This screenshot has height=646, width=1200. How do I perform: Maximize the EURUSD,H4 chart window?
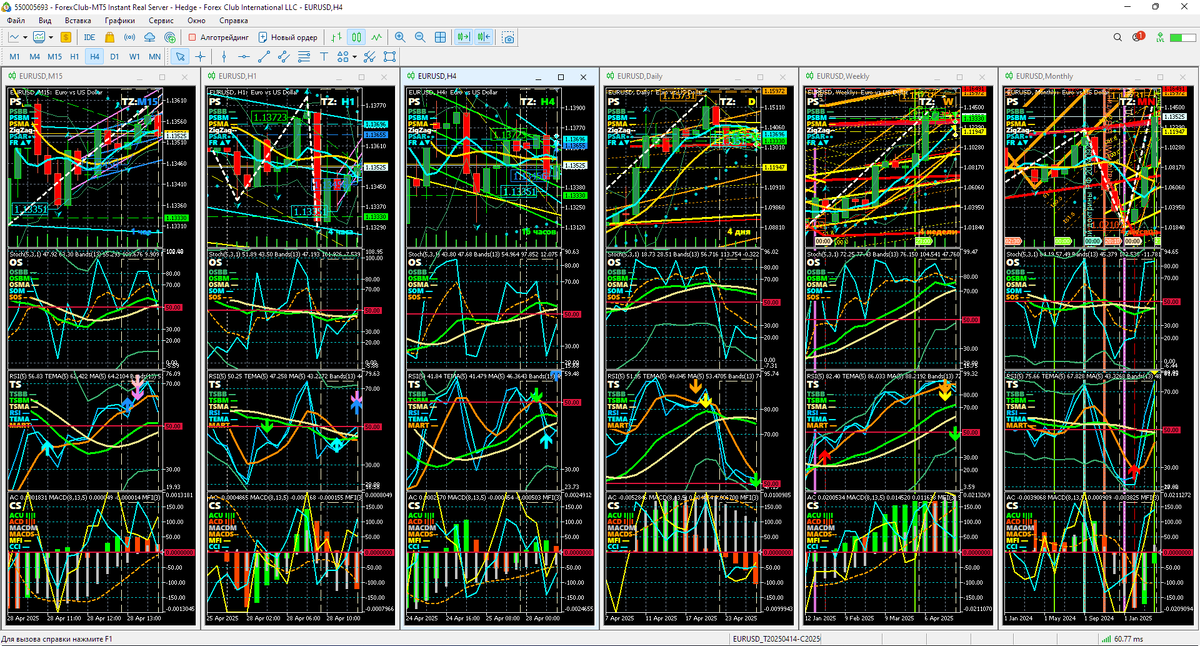[561, 77]
